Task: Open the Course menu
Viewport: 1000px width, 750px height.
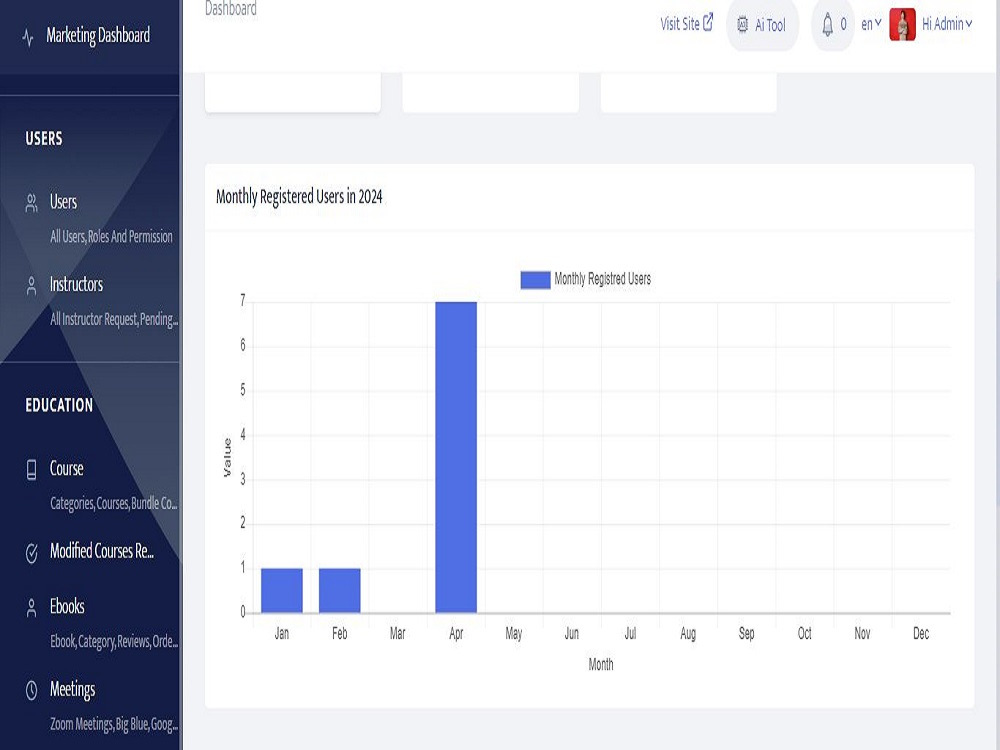Action: 66,469
